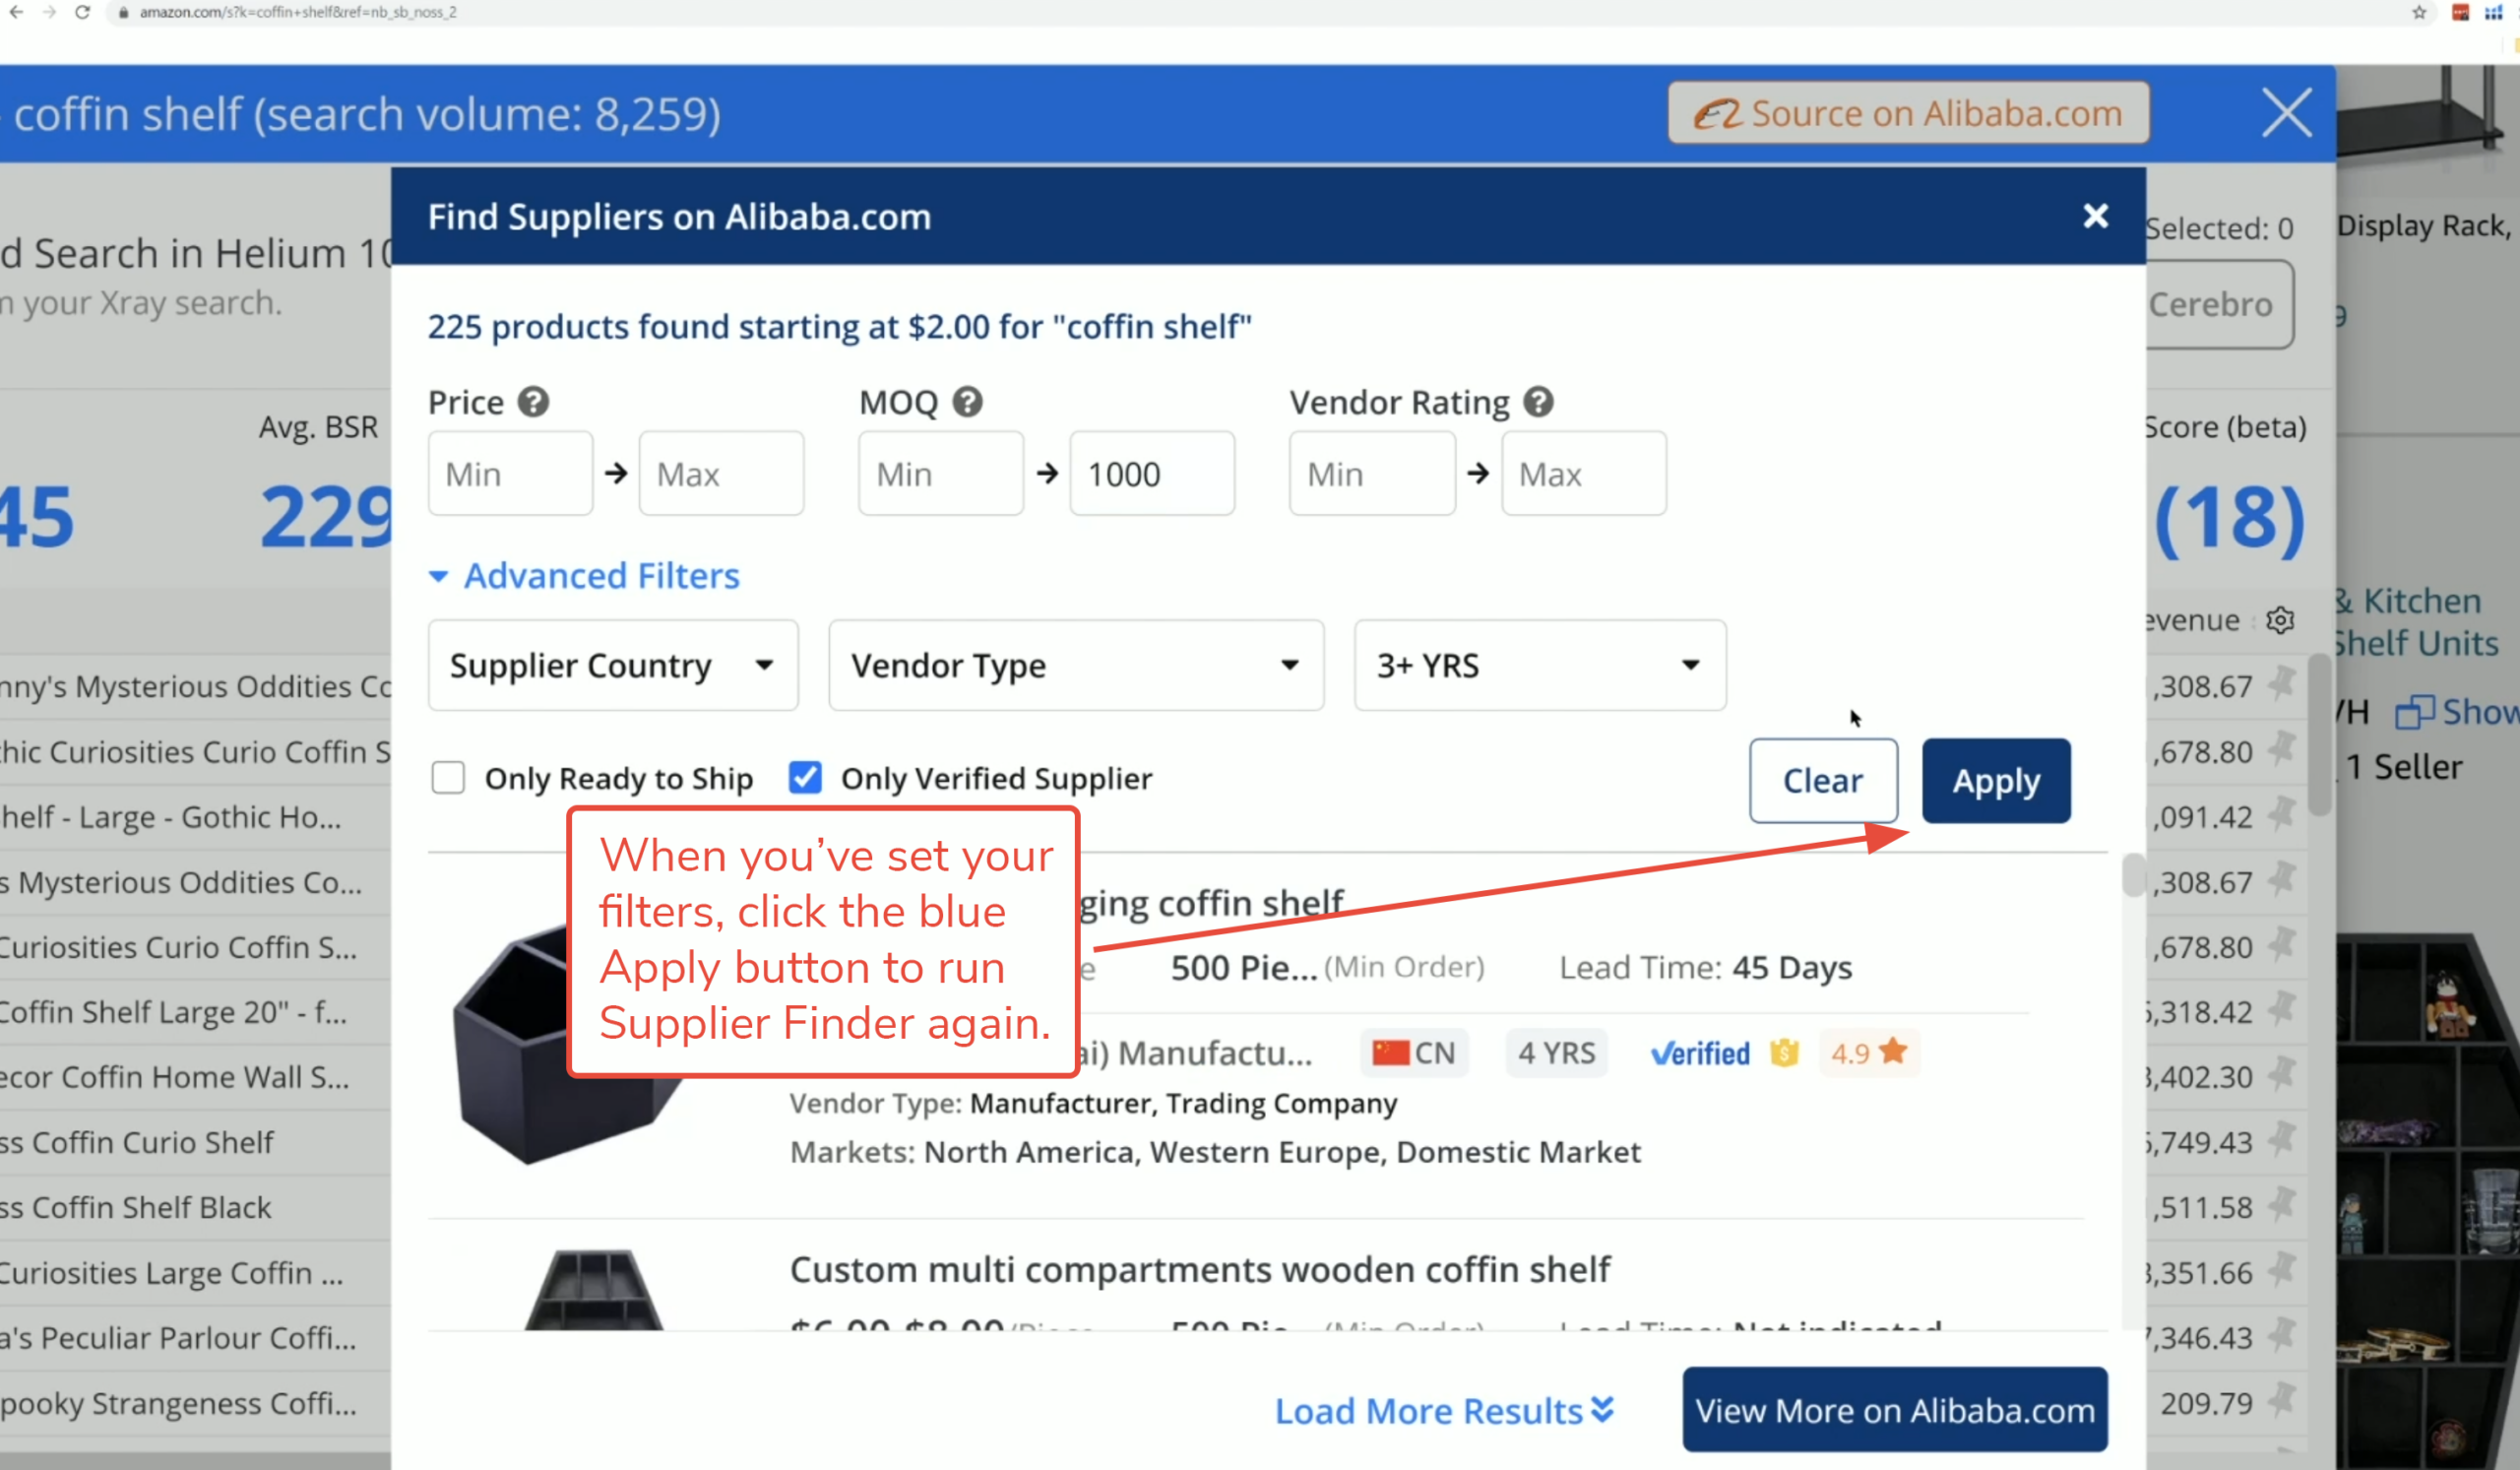This screenshot has height=1470, width=2520.
Task: Bookmark this page with the star icon
Action: coord(2418,12)
